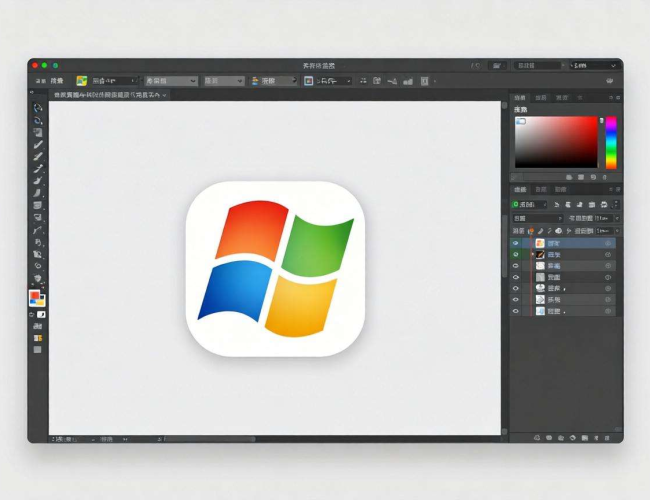Click the fill and stroke color swatches in toolbox
This screenshot has height=500, width=650.
pos(37,298)
